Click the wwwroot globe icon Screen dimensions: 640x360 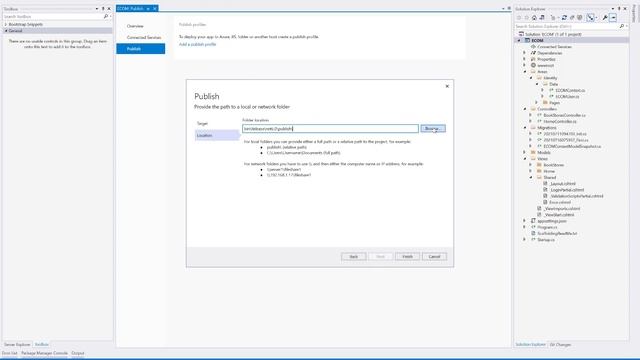point(533,65)
